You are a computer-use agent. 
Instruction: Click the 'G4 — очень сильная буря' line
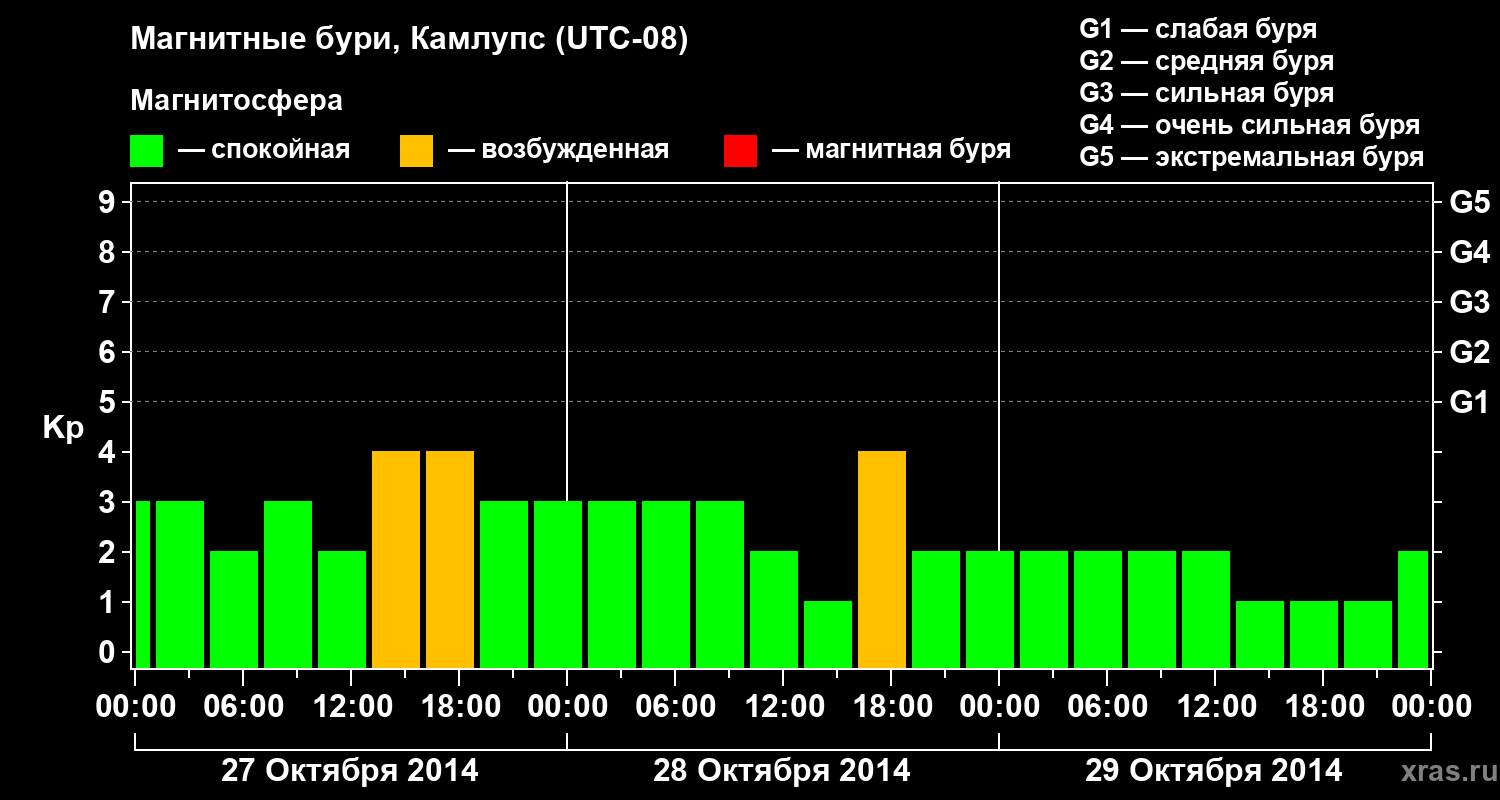tap(1250, 125)
